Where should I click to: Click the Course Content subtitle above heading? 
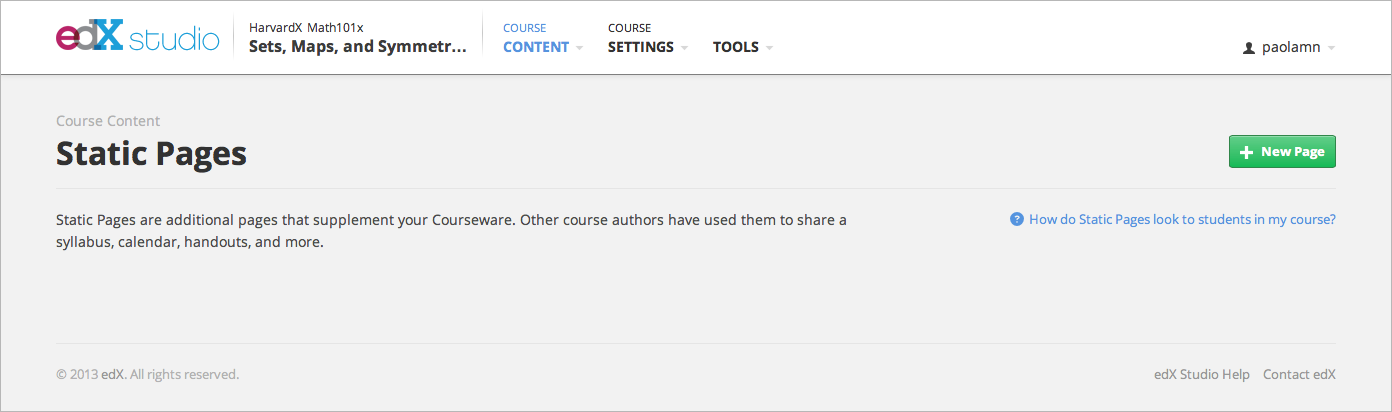point(108,121)
